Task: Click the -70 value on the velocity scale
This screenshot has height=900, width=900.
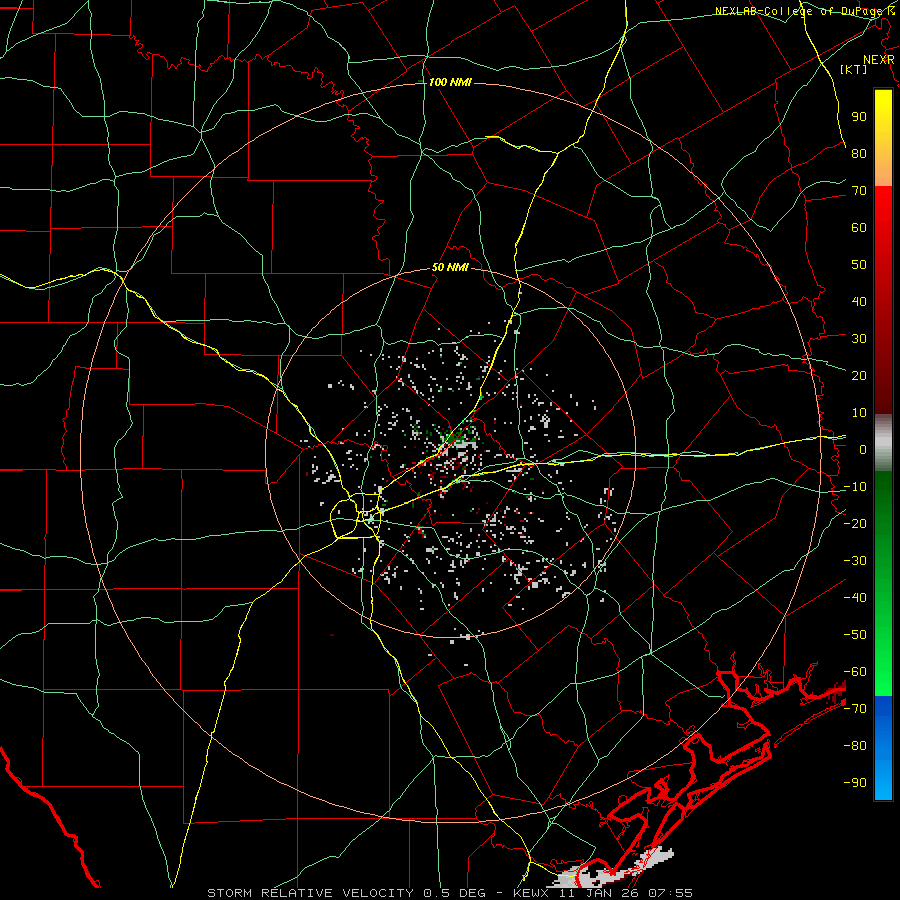Action: pyautogui.click(x=855, y=709)
